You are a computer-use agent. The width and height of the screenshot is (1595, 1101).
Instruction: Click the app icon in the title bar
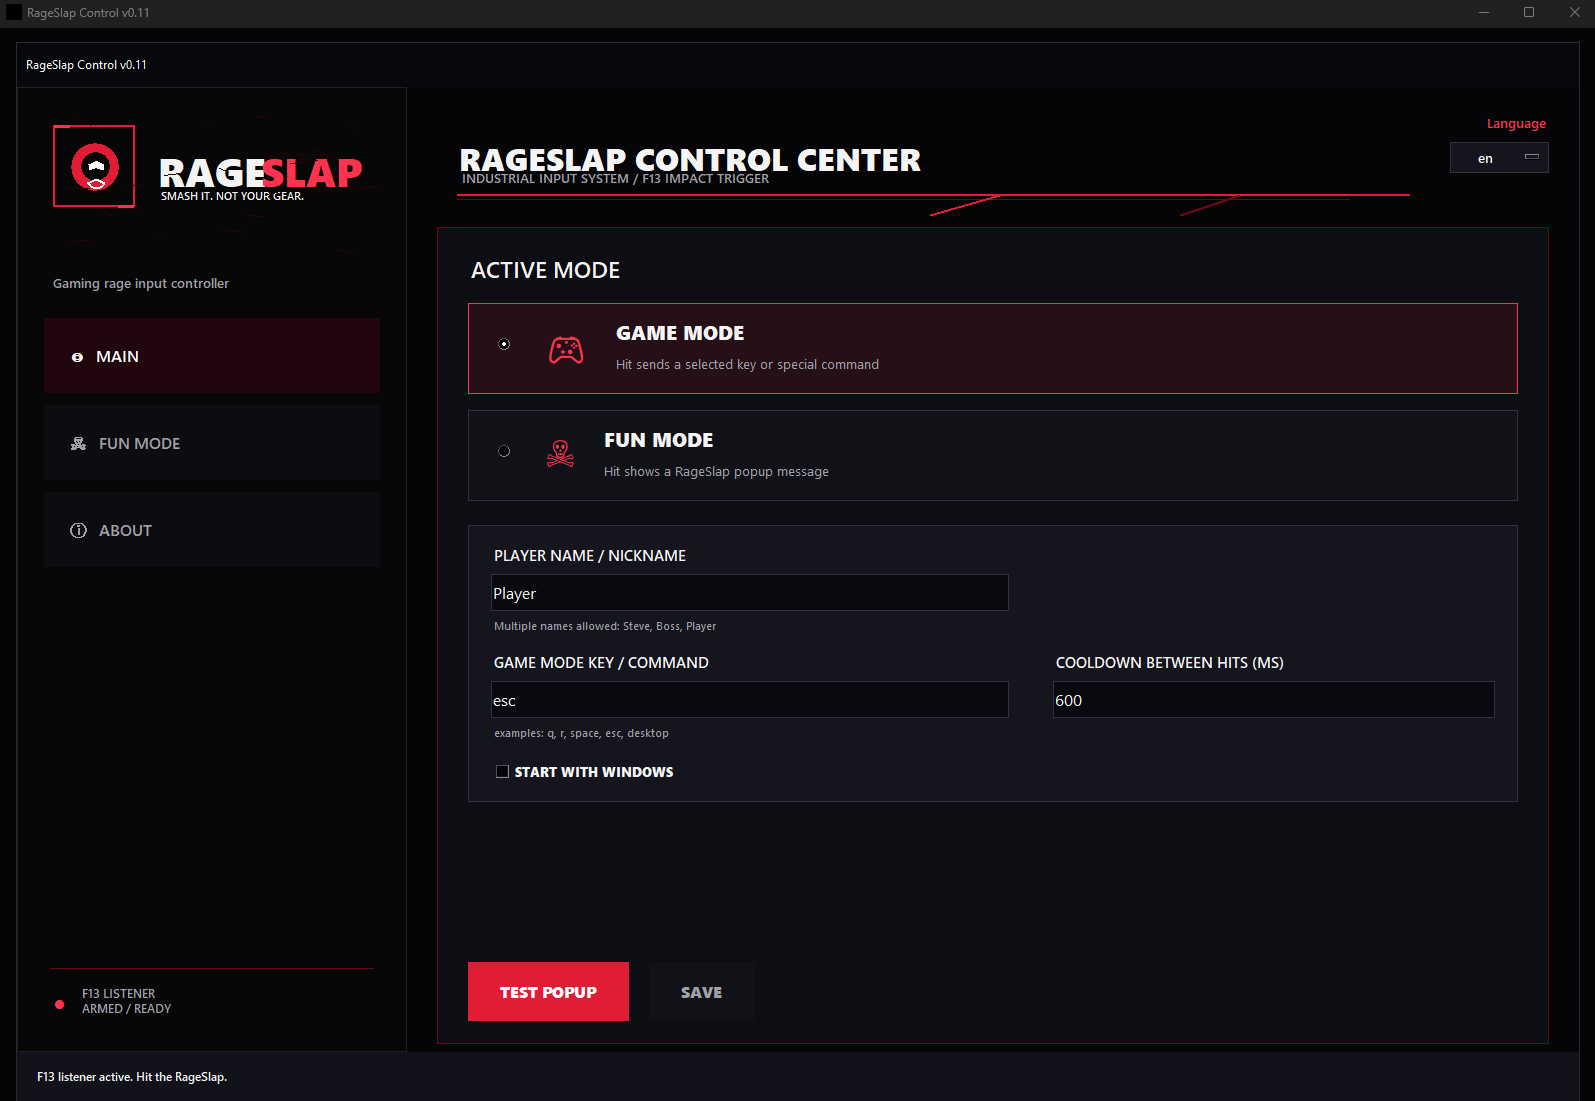click(x=13, y=13)
